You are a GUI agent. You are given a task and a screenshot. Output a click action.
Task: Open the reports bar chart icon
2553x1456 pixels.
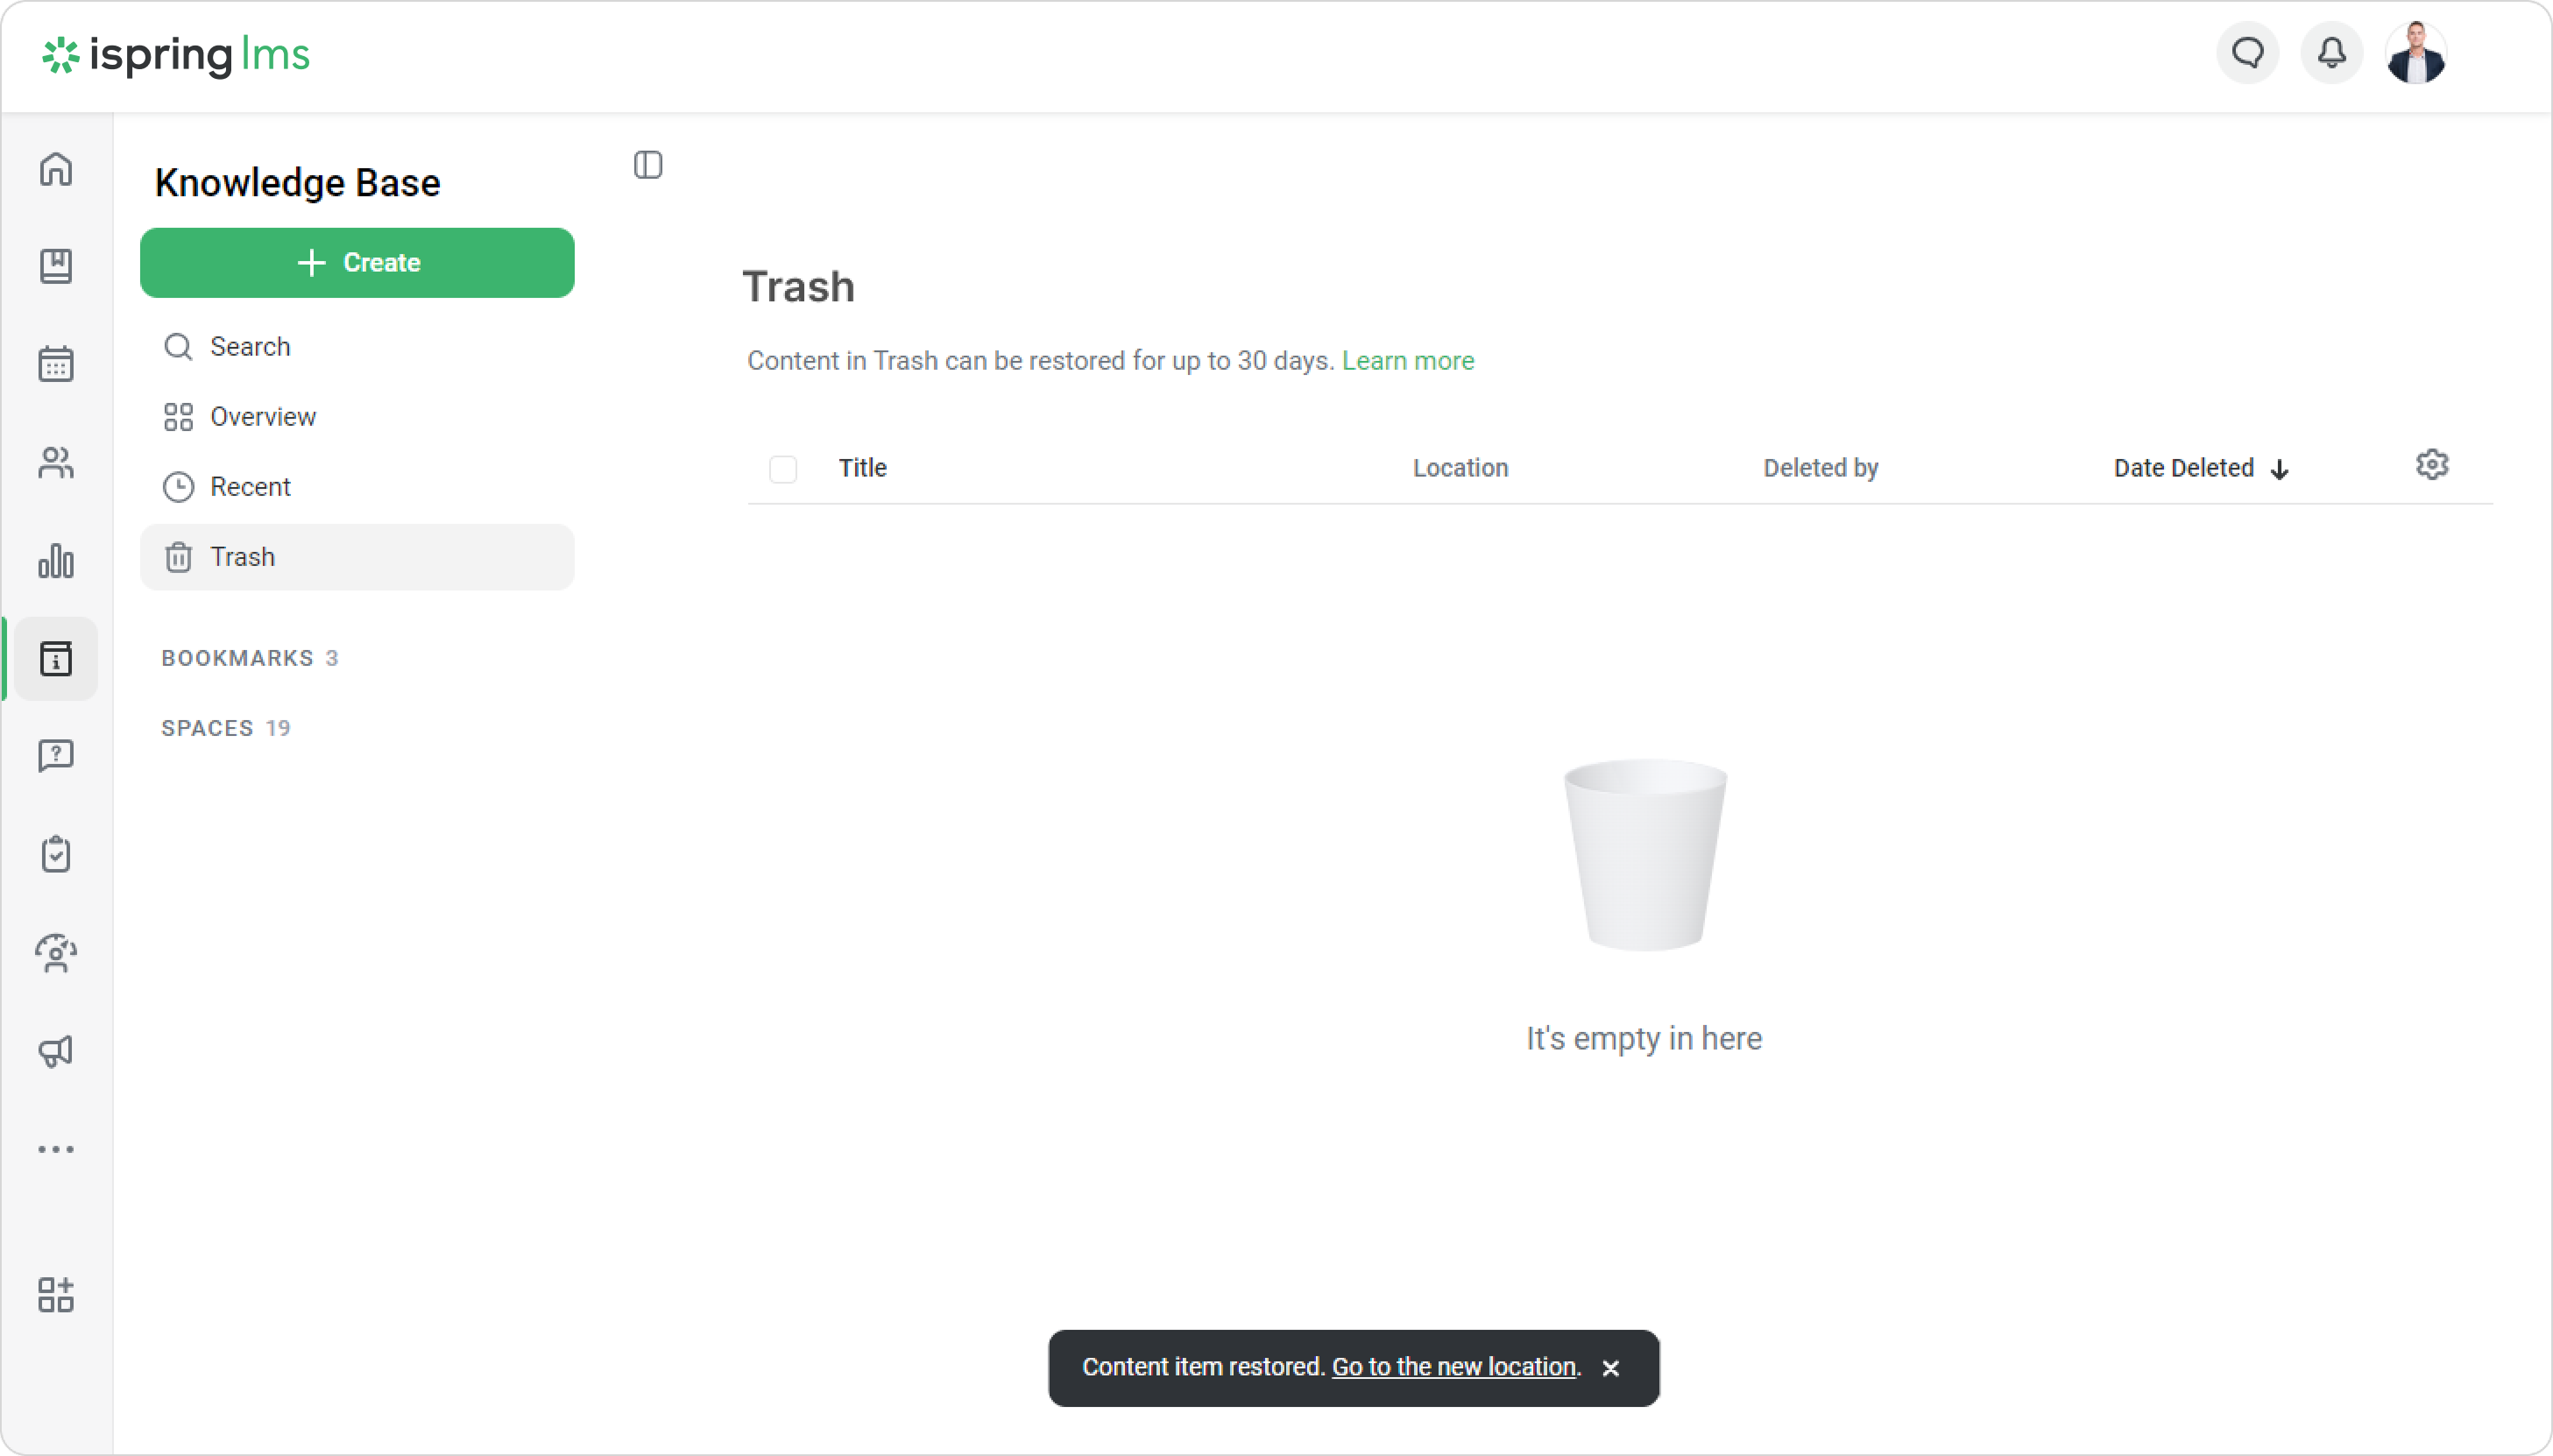[x=56, y=561]
